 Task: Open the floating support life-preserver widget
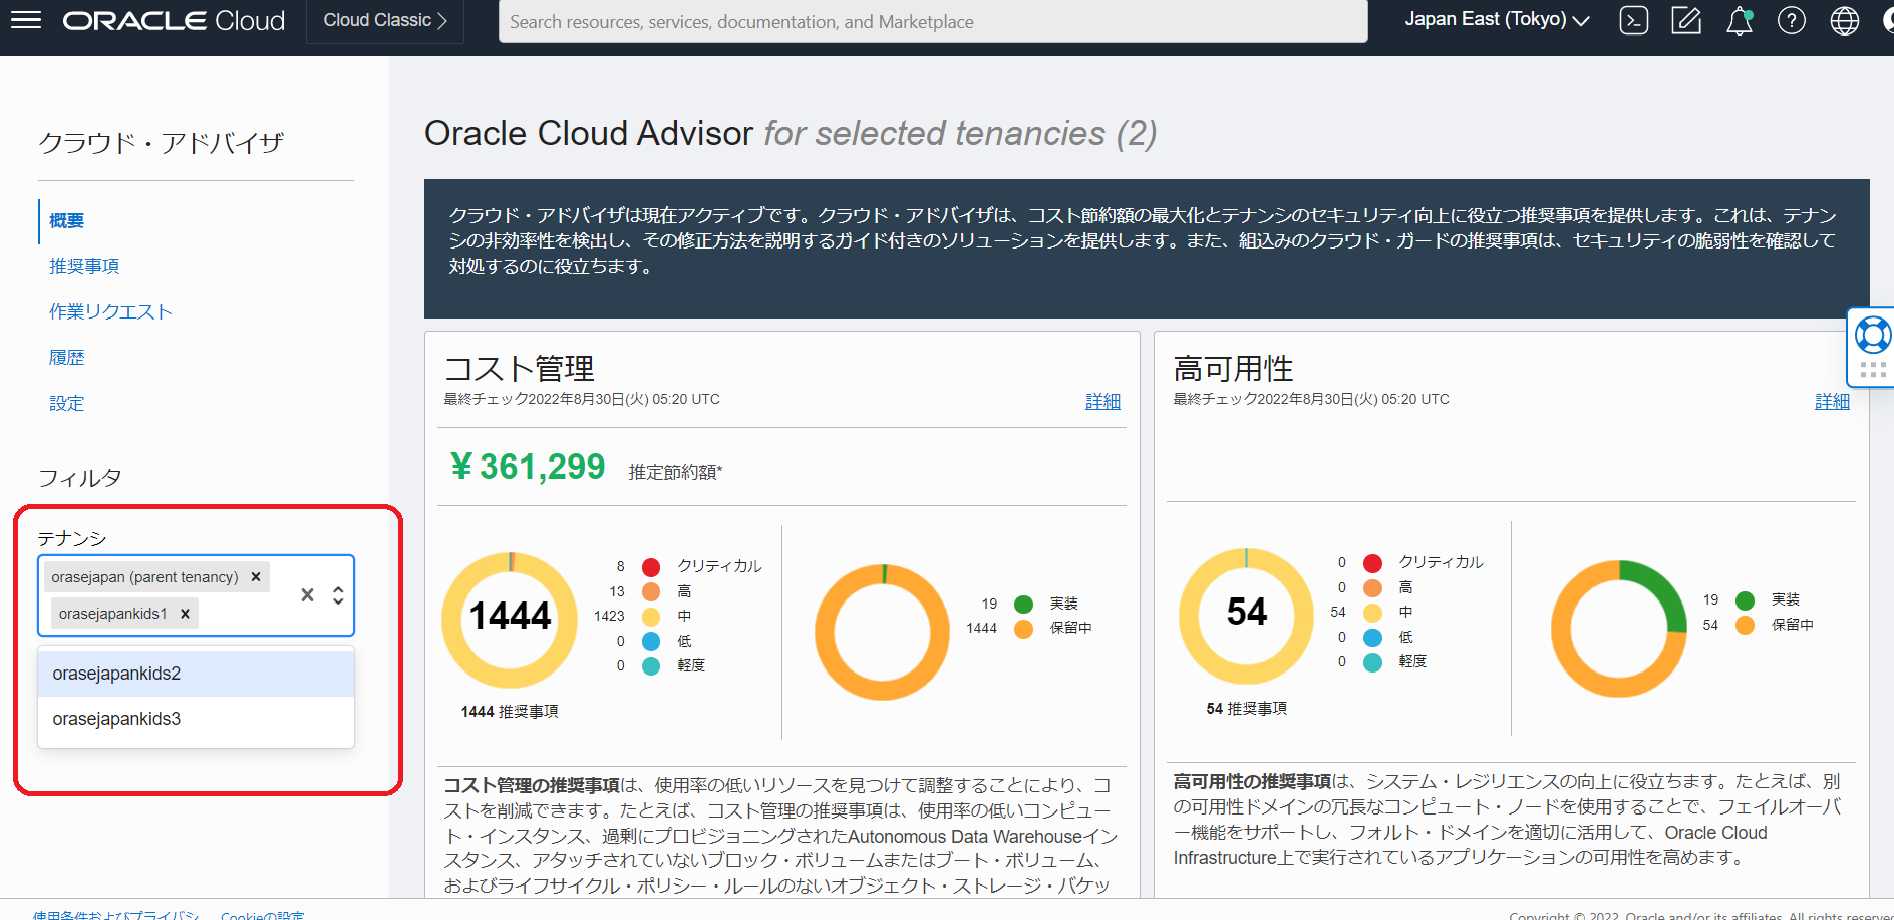pos(1872,334)
